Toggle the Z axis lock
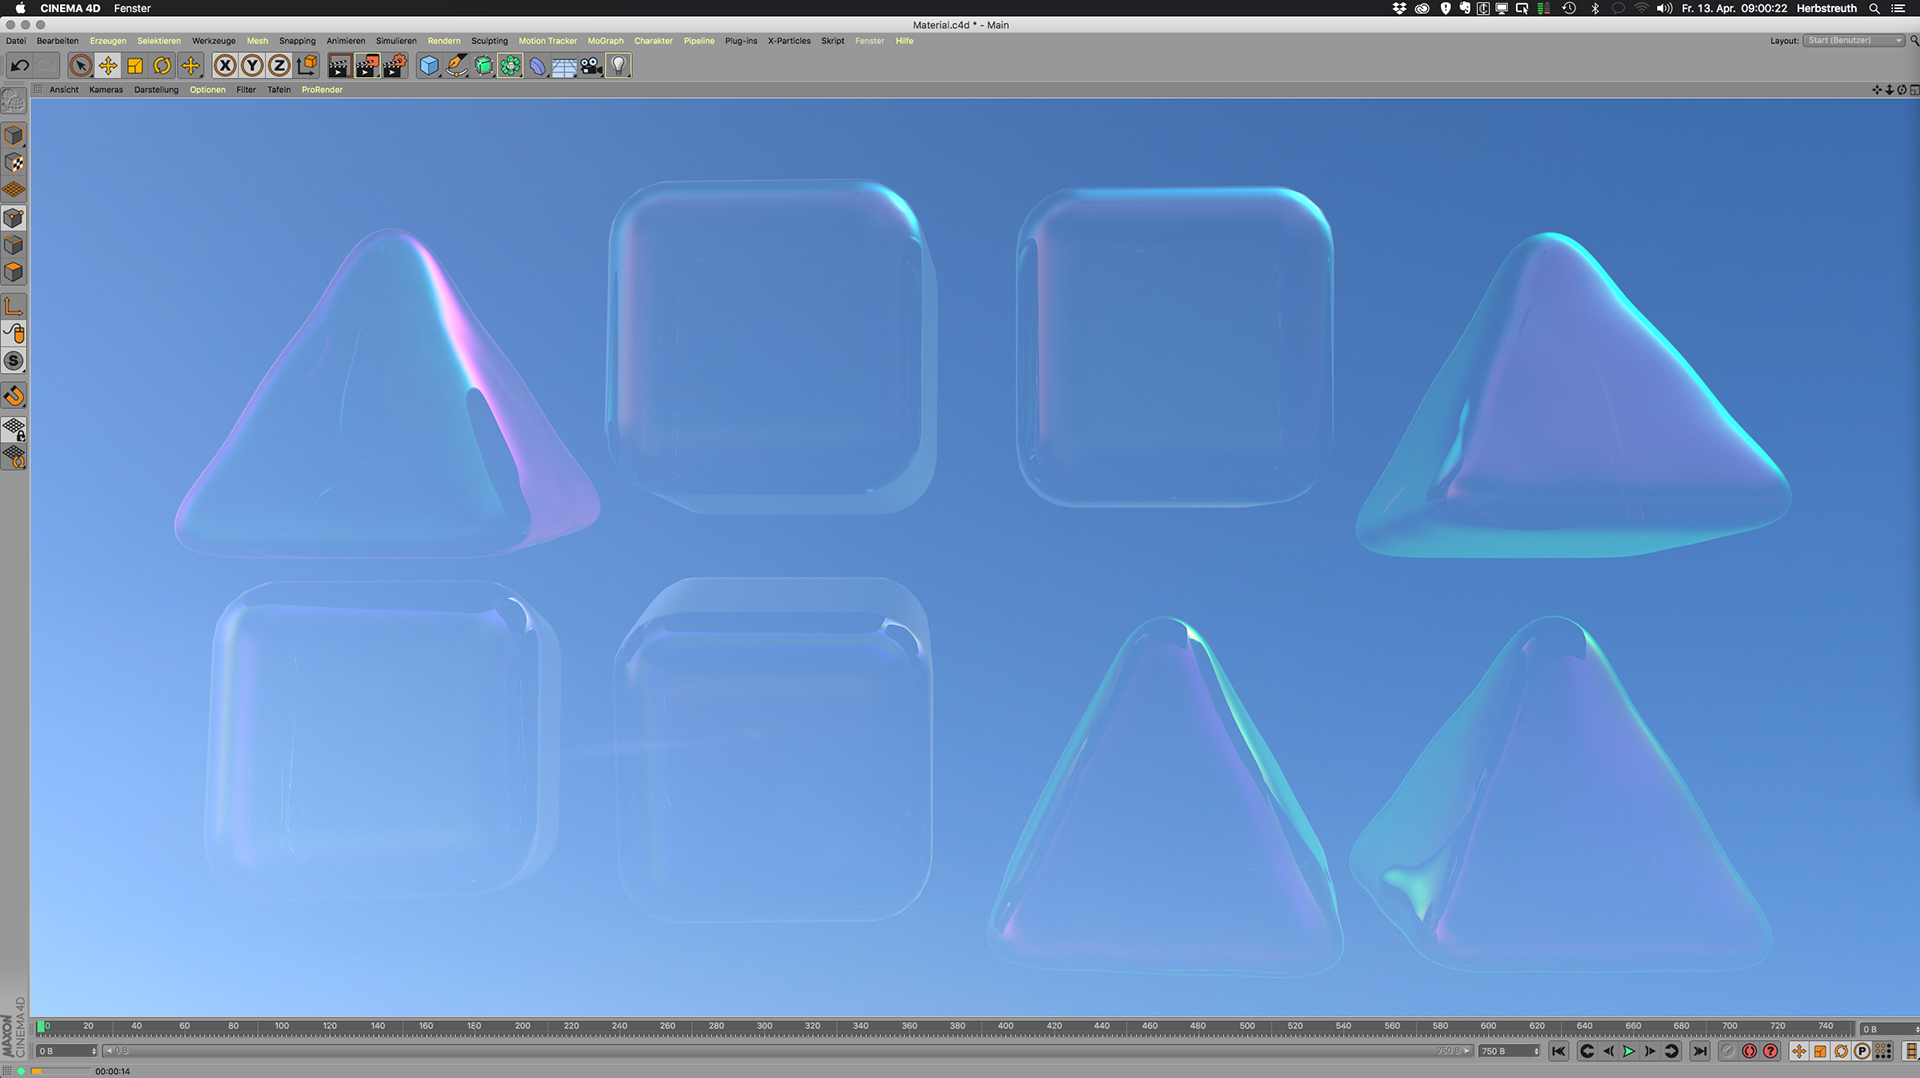 coord(279,66)
